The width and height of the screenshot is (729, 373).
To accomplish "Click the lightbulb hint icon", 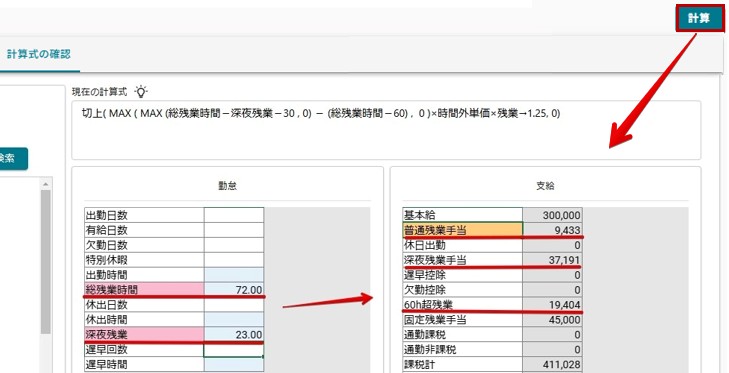I will [141, 91].
